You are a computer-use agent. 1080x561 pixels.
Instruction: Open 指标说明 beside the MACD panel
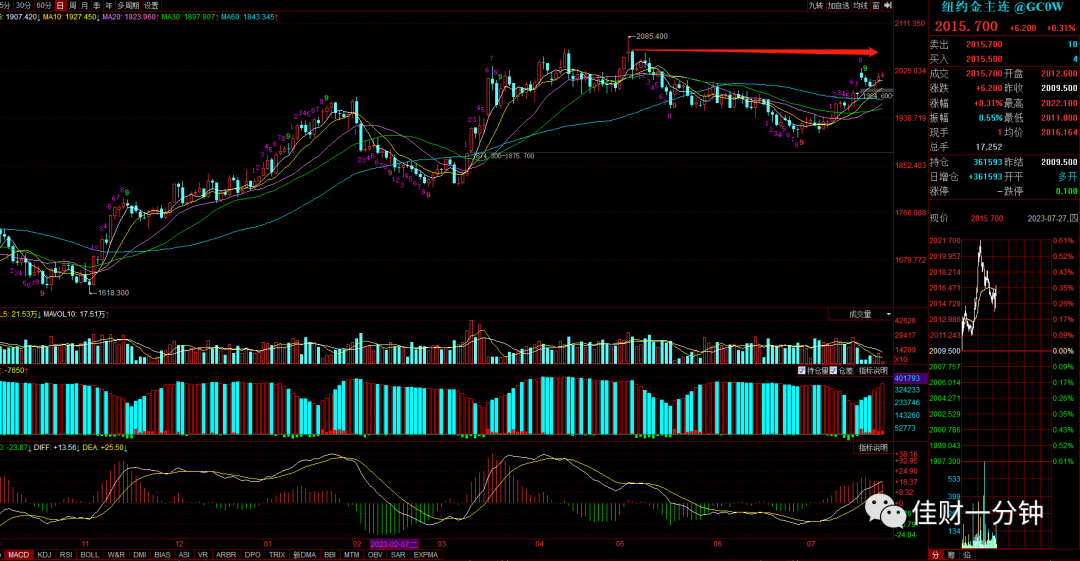point(873,448)
